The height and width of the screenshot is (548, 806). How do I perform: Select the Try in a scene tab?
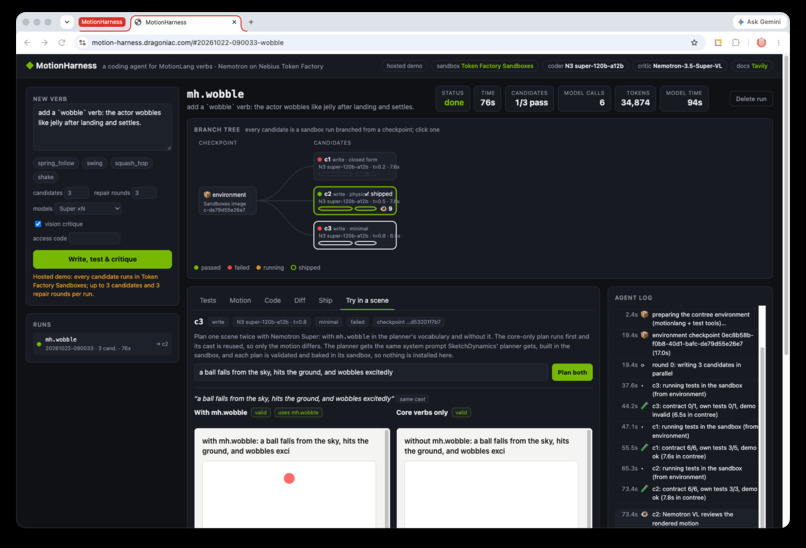point(367,300)
